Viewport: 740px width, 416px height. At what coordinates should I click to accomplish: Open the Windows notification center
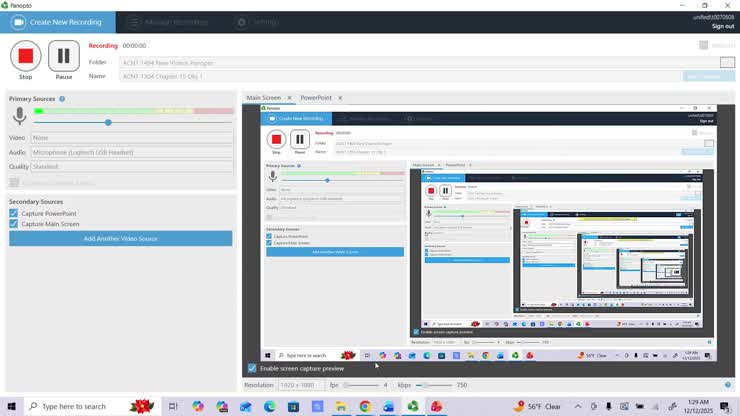pyautogui.click(x=725, y=407)
